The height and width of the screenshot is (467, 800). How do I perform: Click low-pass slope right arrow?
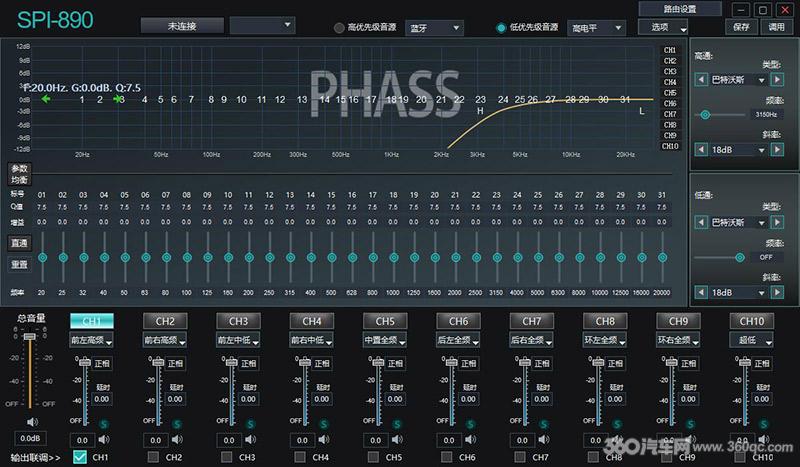(x=777, y=292)
